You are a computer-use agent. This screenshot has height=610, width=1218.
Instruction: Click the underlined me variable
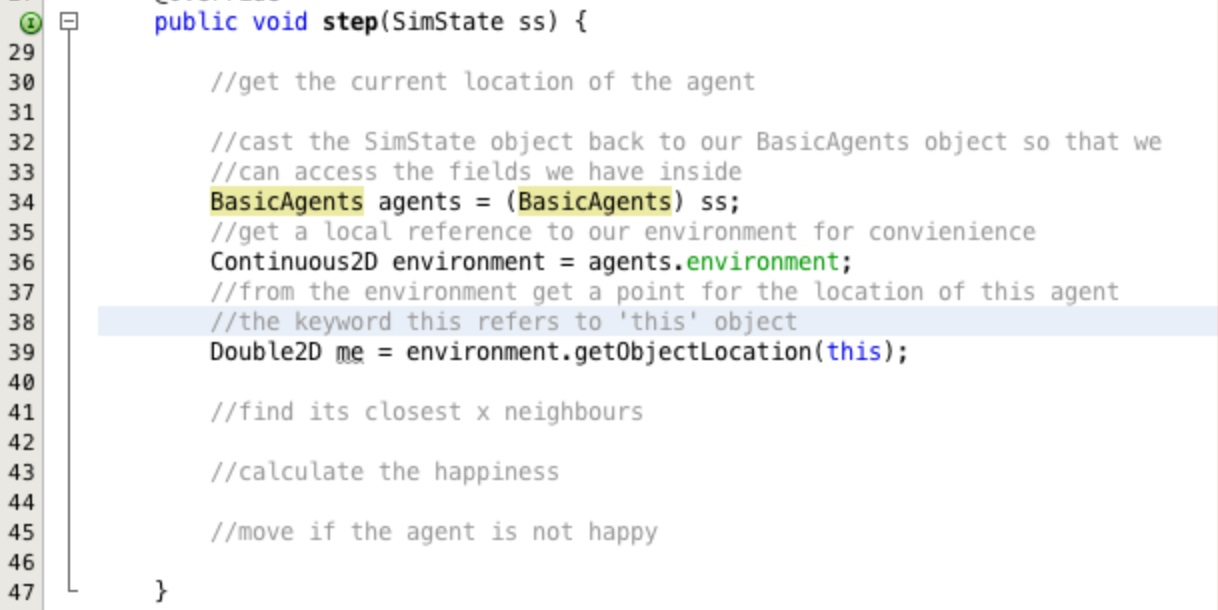(x=350, y=352)
